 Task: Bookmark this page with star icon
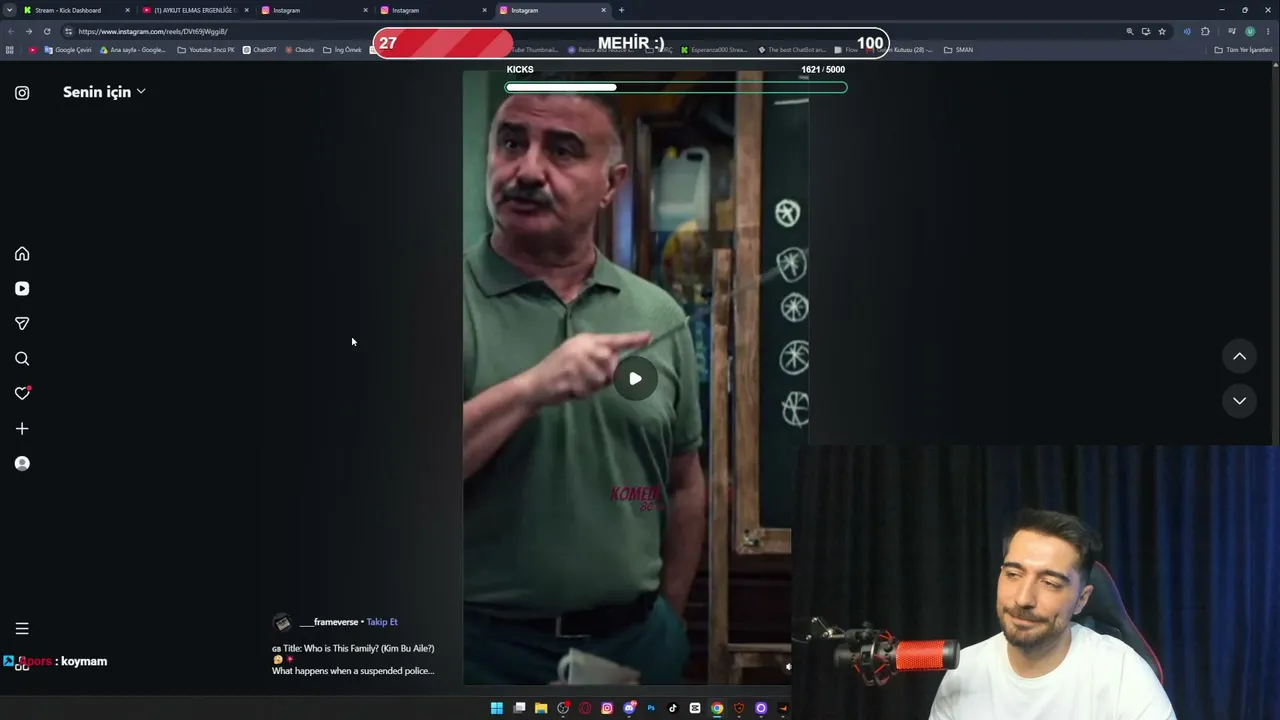tap(1162, 31)
